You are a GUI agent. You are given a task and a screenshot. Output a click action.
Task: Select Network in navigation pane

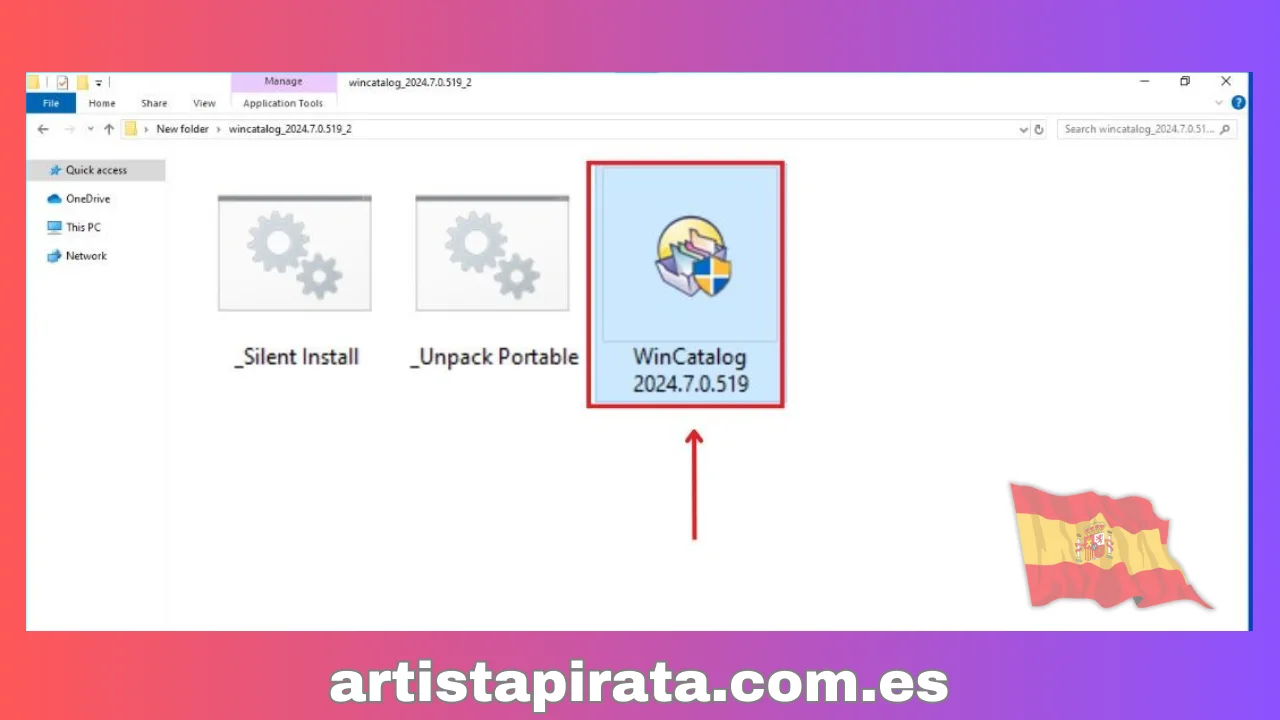[86, 256]
